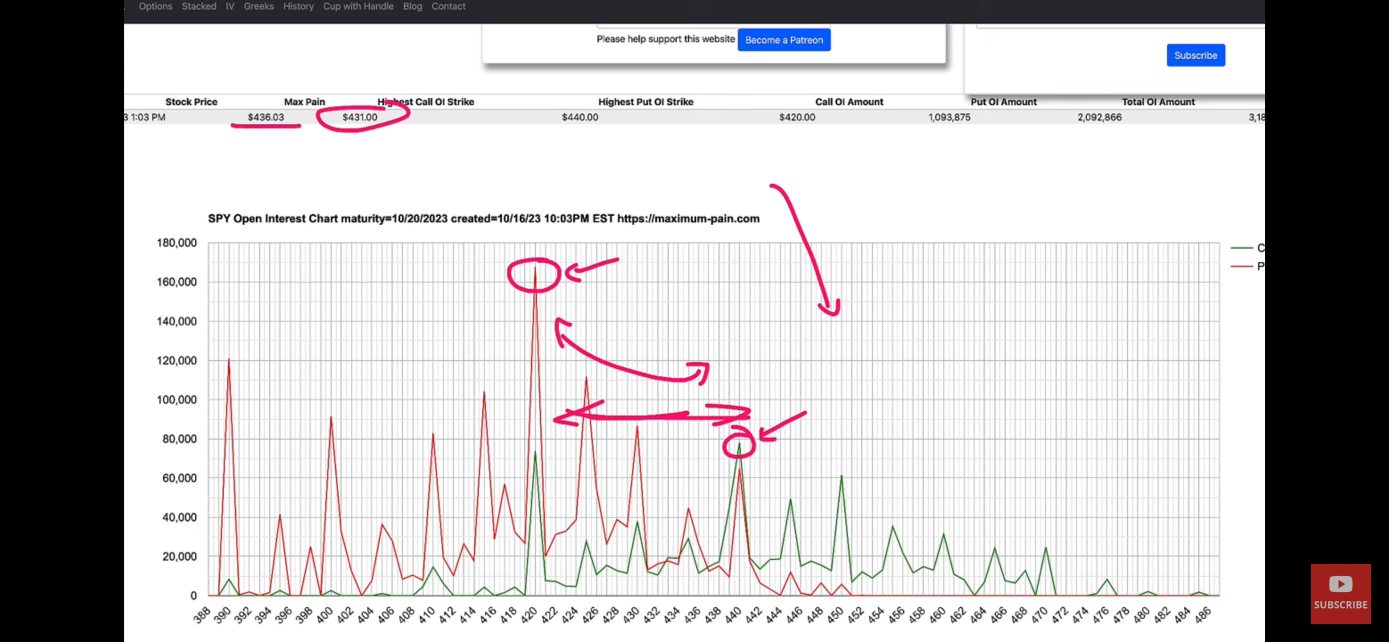The height and width of the screenshot is (642, 1389).
Task: Visit the Blog nav link
Action: click(412, 6)
